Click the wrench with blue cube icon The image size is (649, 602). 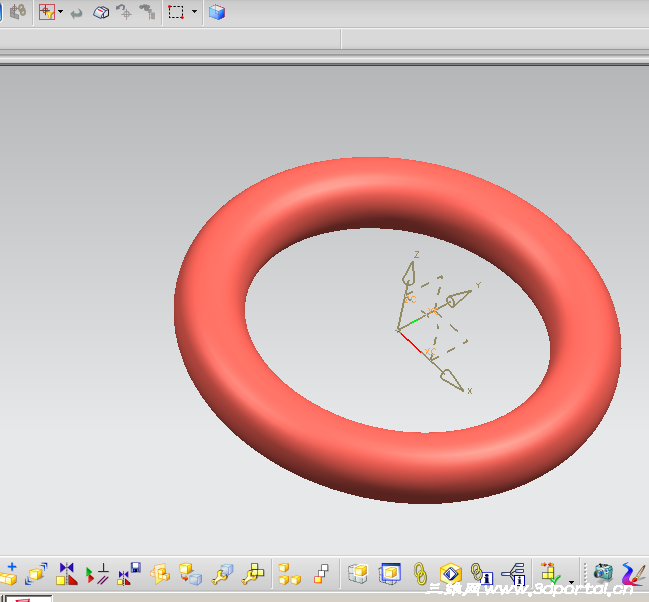click(223, 574)
